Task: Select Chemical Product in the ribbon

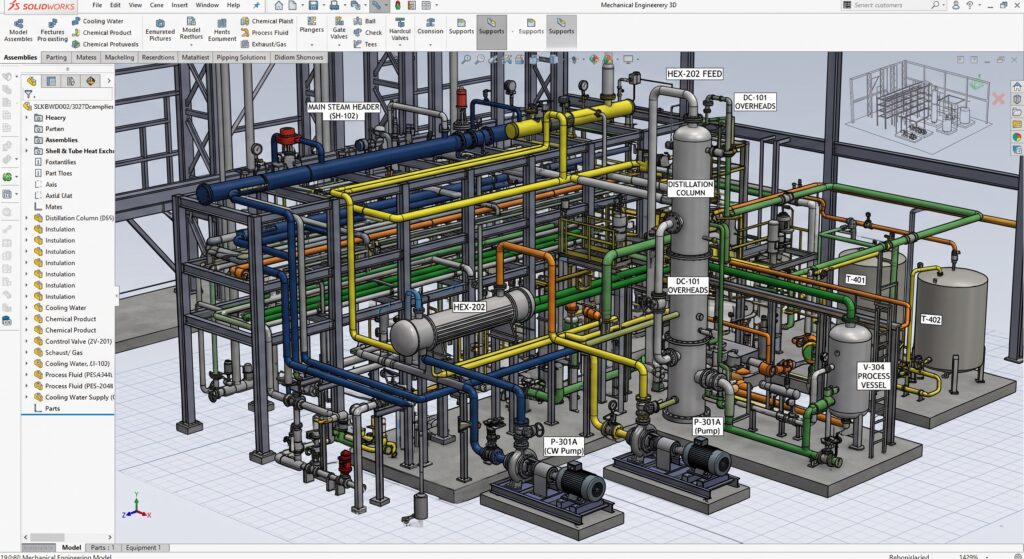Action: tap(102, 33)
